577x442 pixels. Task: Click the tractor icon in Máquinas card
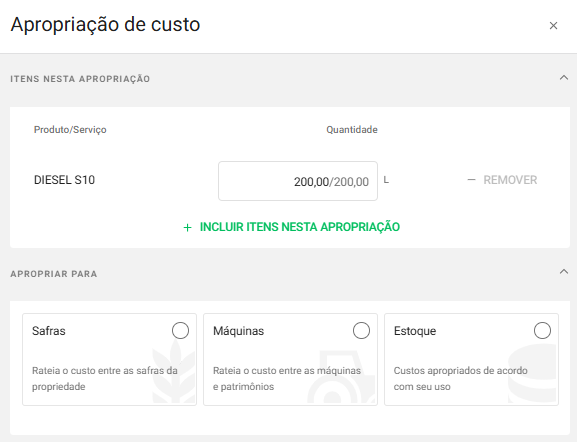tap(342, 377)
